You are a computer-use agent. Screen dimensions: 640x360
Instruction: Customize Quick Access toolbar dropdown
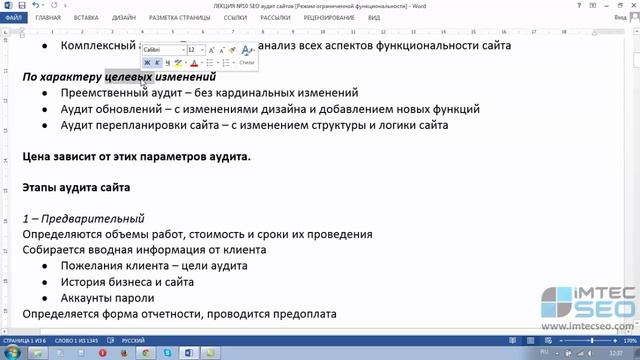pos(65,6)
